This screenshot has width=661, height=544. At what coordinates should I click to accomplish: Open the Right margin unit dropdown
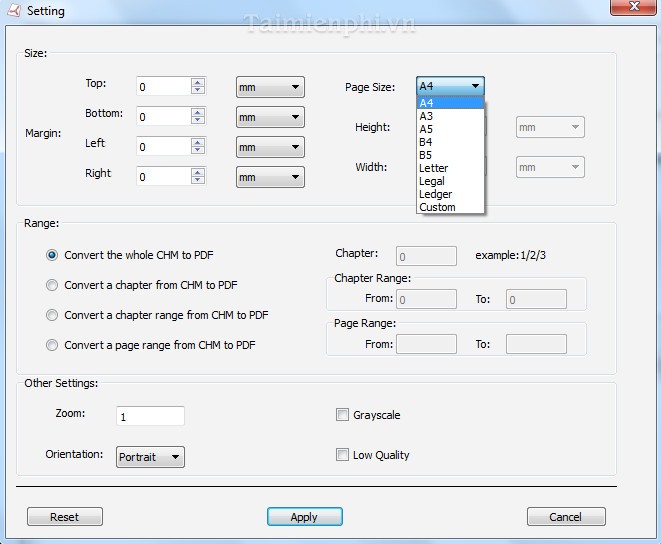tap(270, 177)
